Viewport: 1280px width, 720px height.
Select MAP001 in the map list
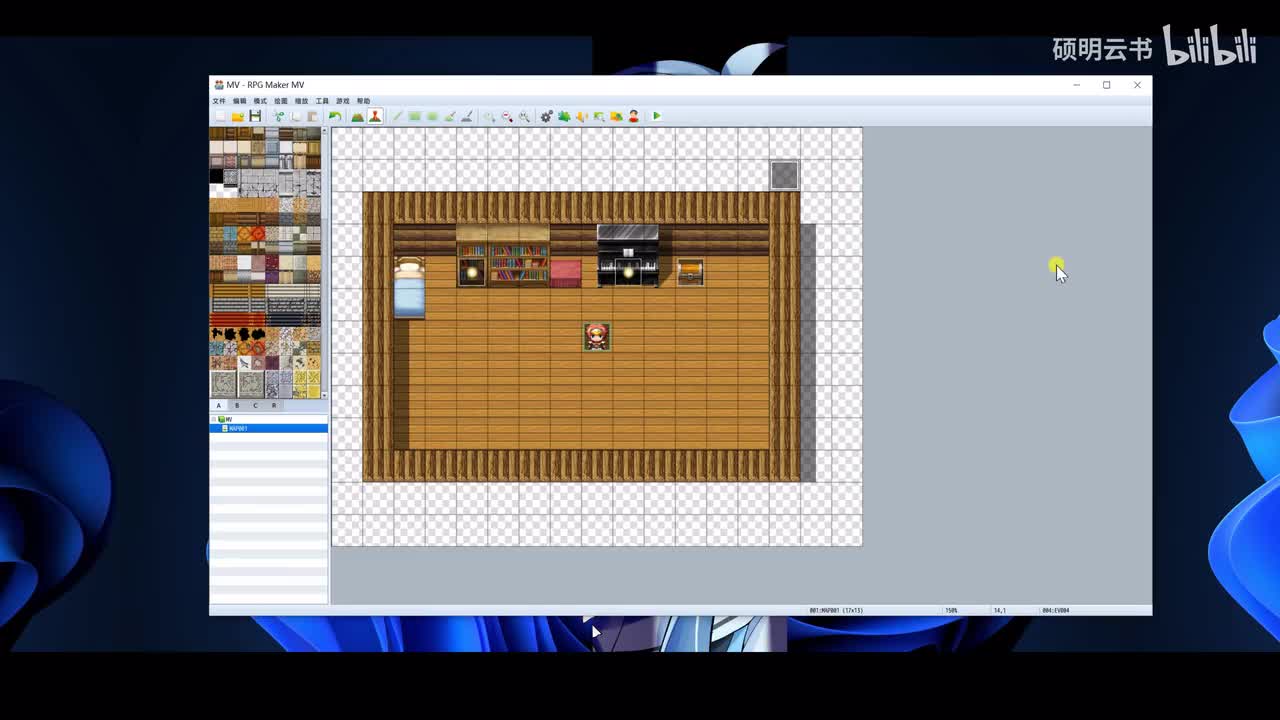268,428
